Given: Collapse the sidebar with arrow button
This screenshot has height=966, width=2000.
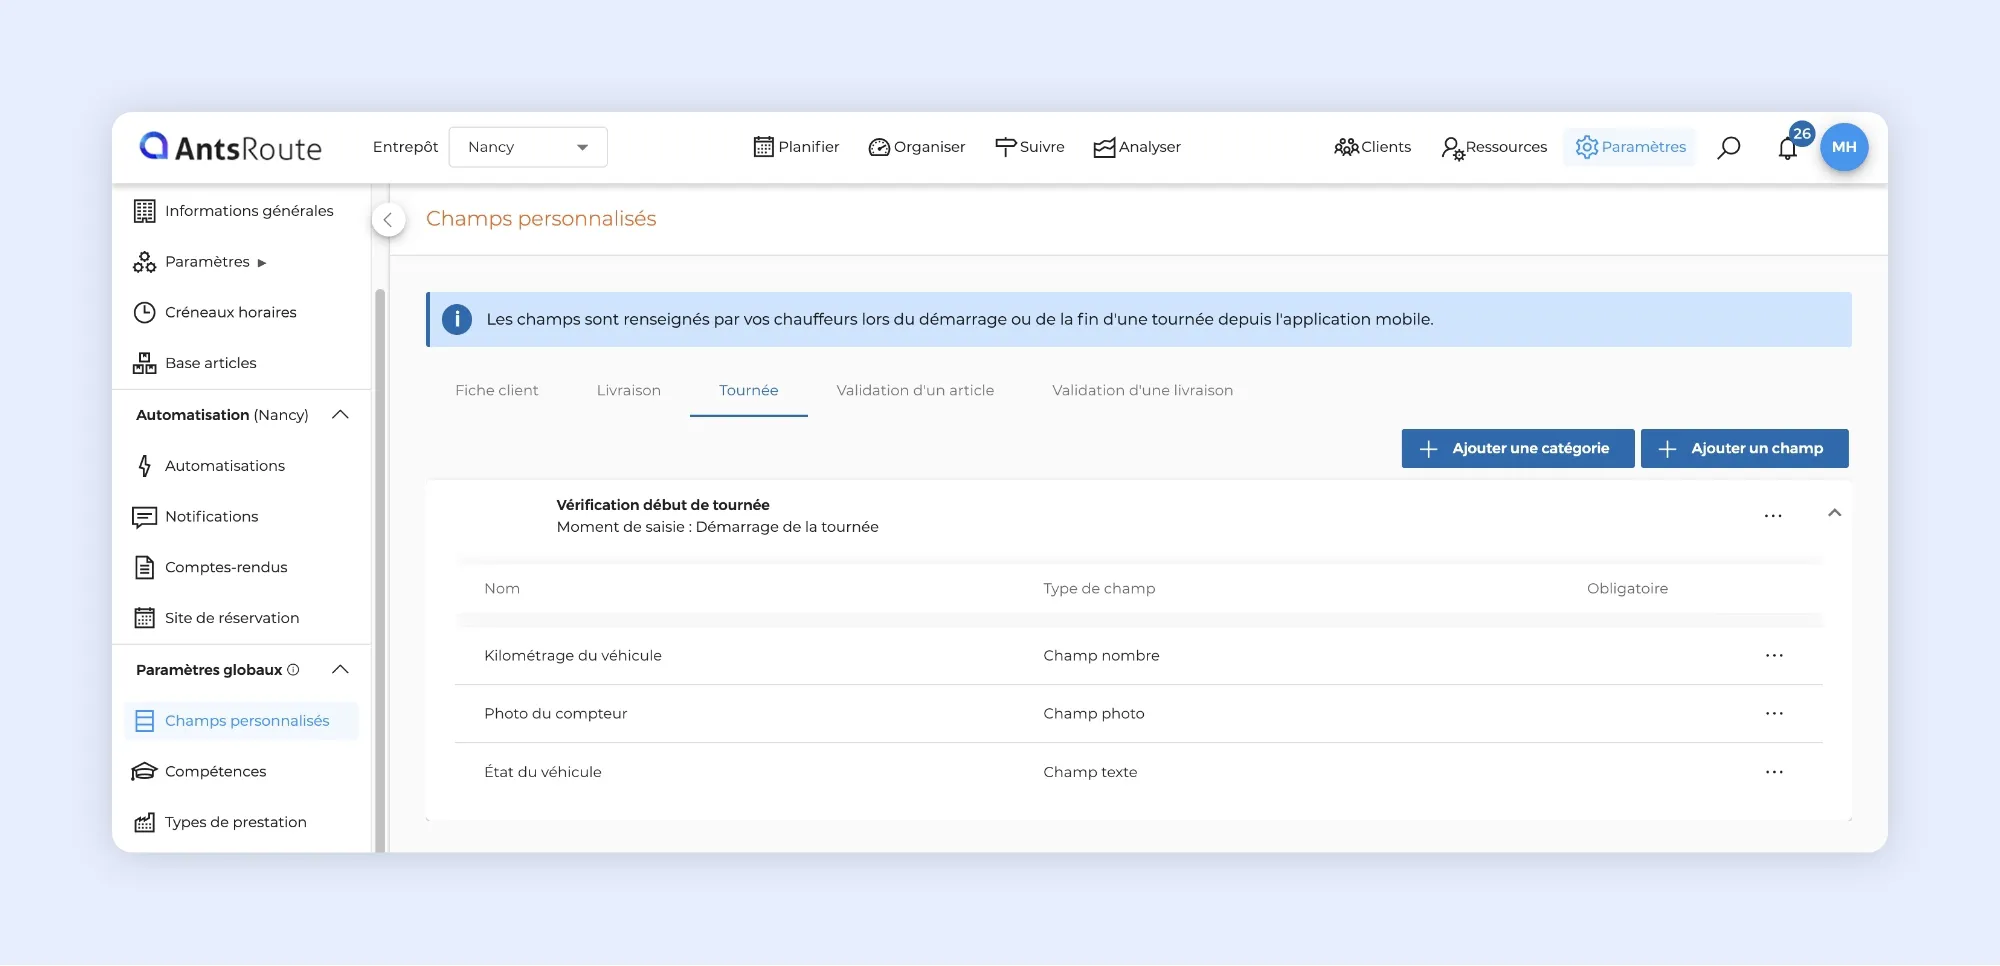Looking at the screenshot, I should pos(388,220).
